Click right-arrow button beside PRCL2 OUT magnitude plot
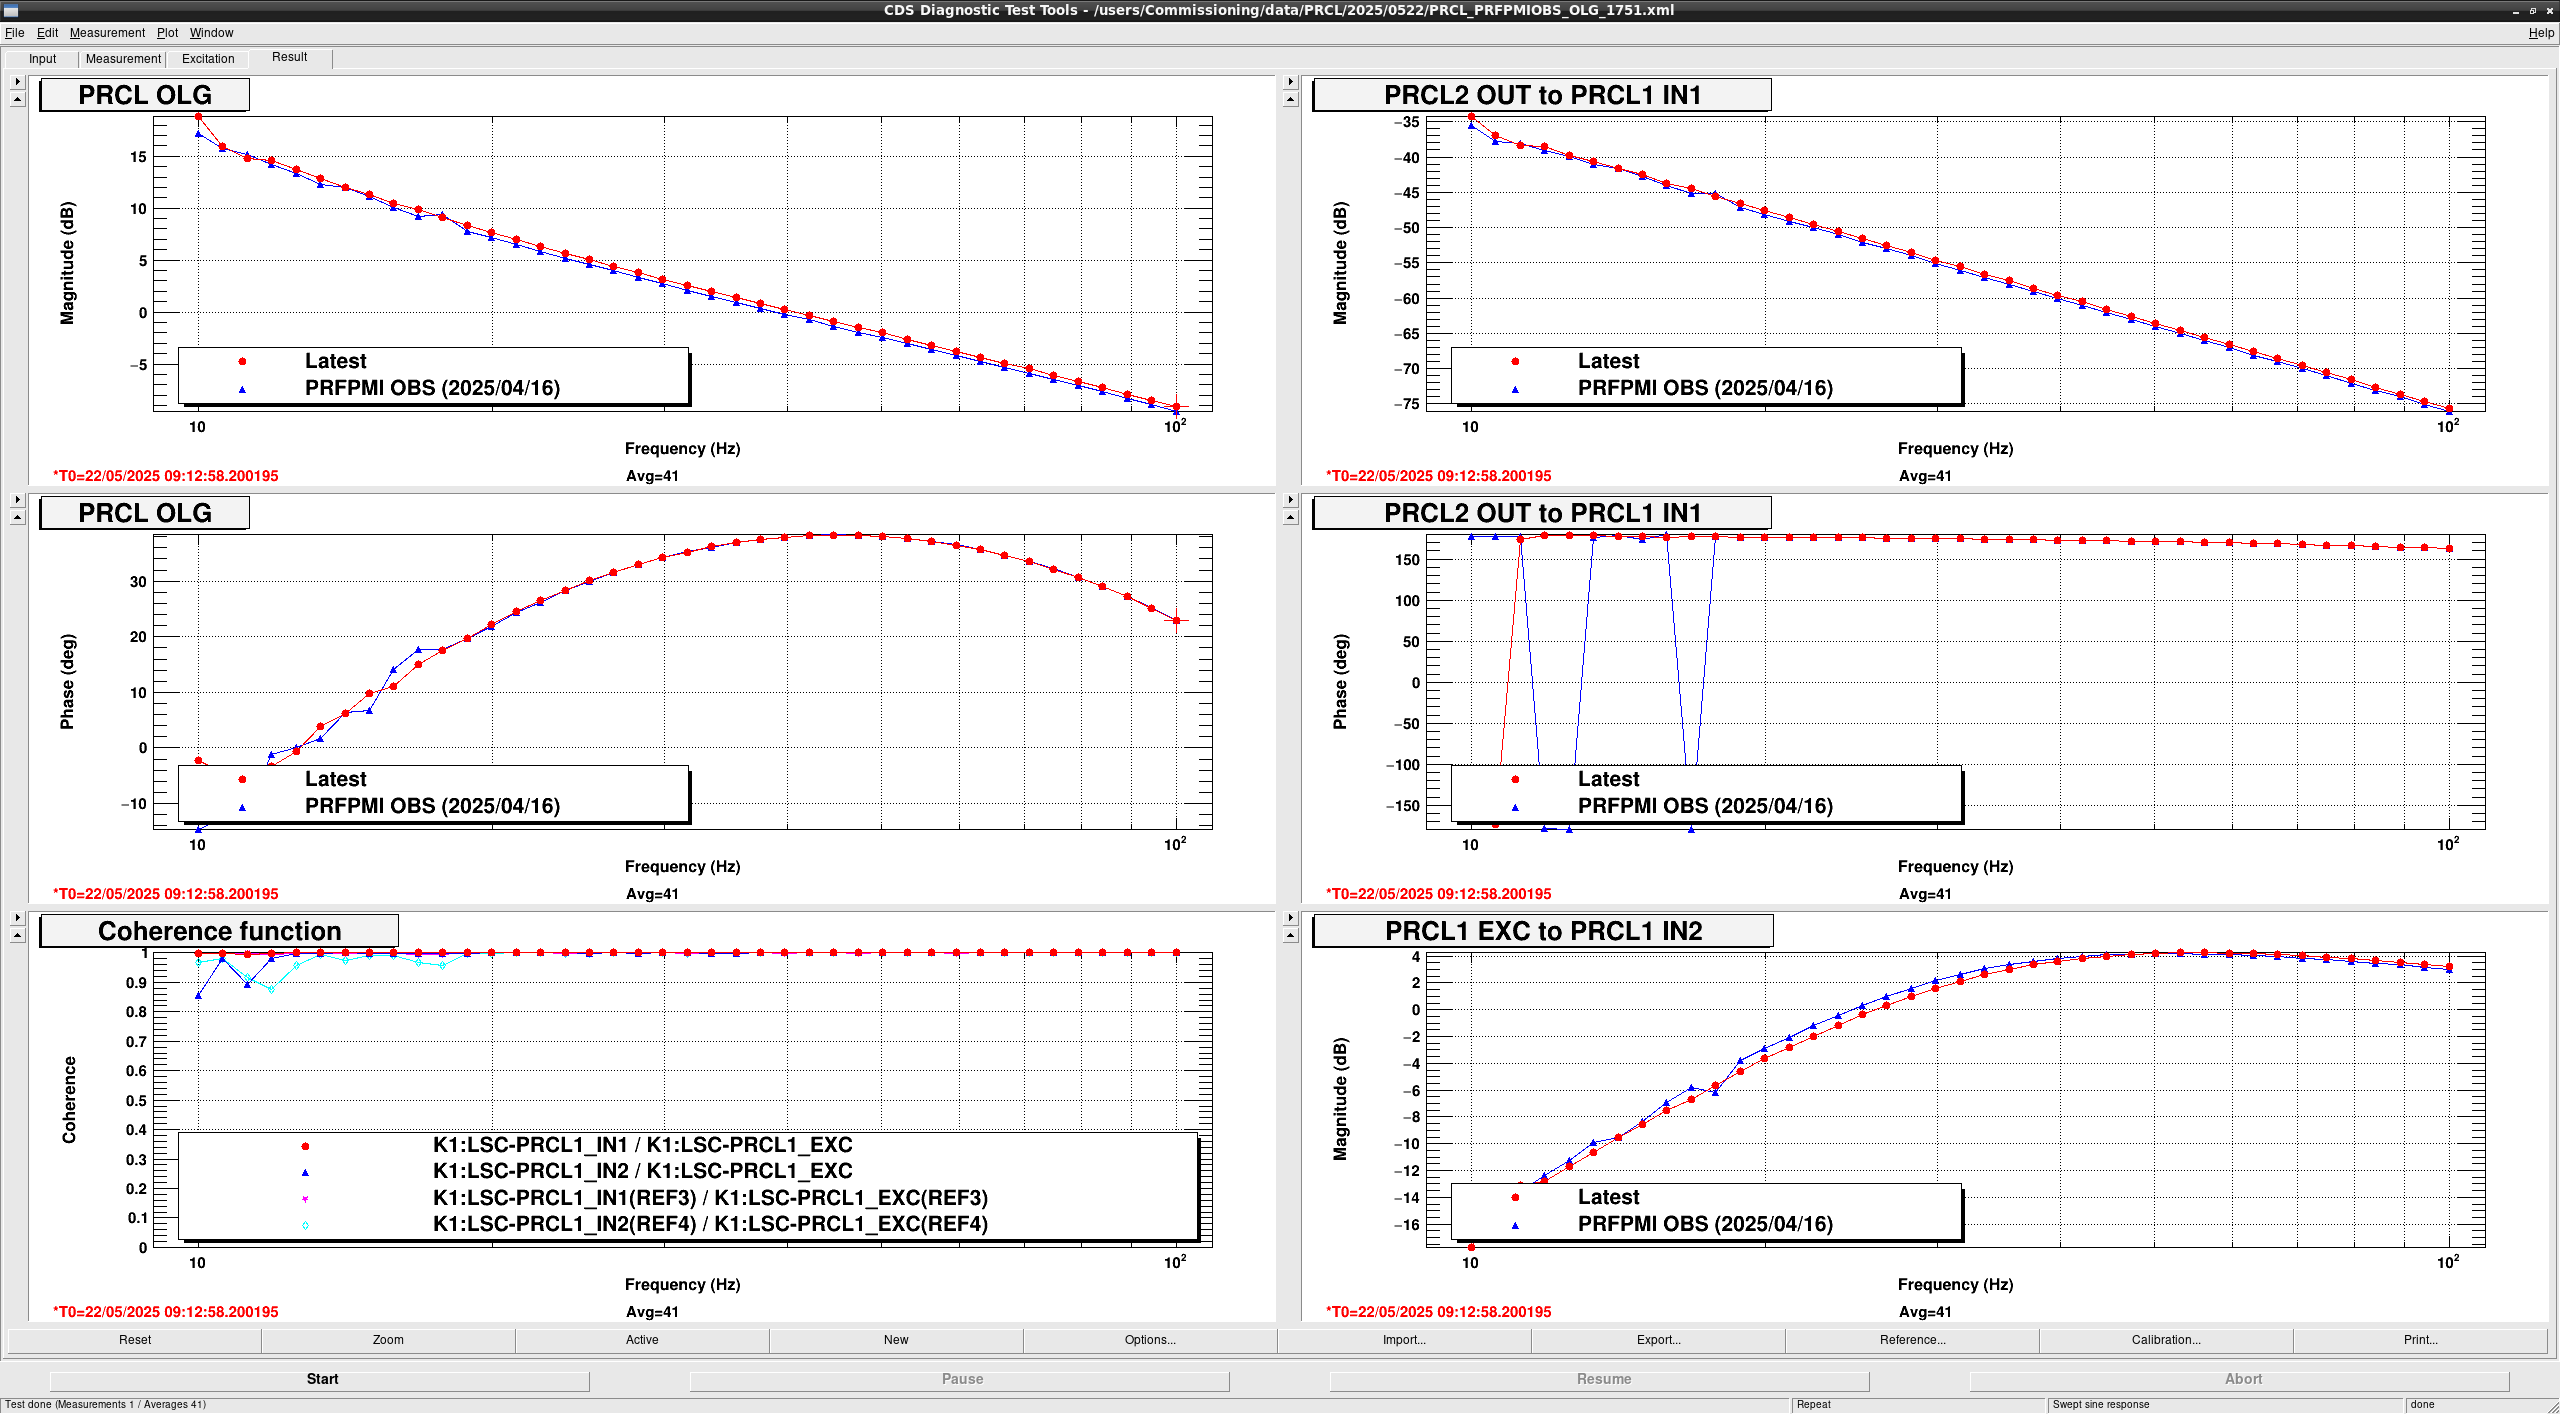This screenshot has width=2560, height=1414. click(1290, 82)
